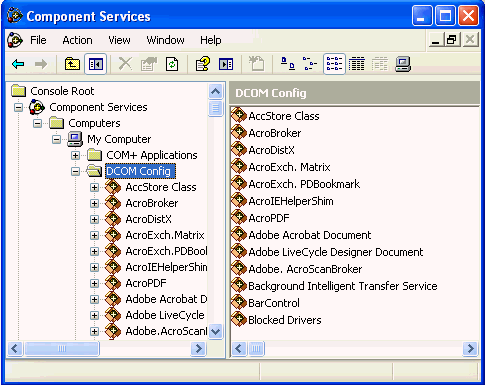
Task: Open the File menu
Action: point(38,40)
